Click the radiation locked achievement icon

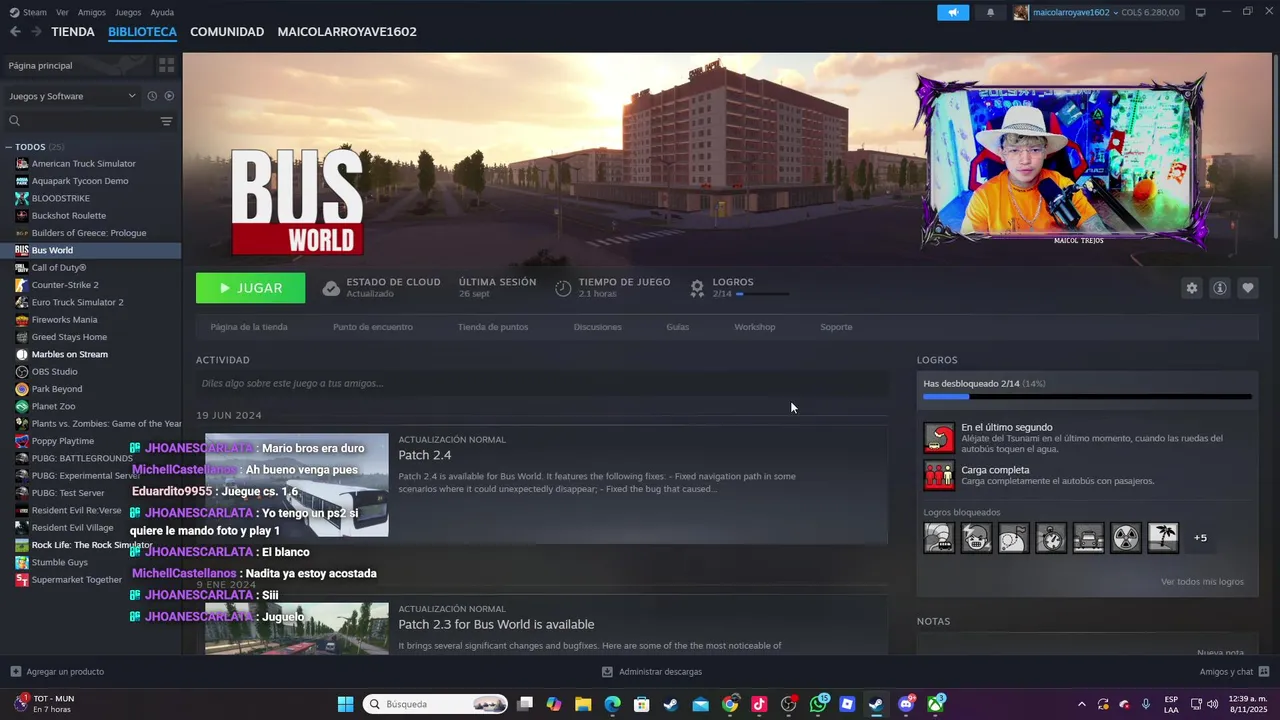click(x=1126, y=538)
